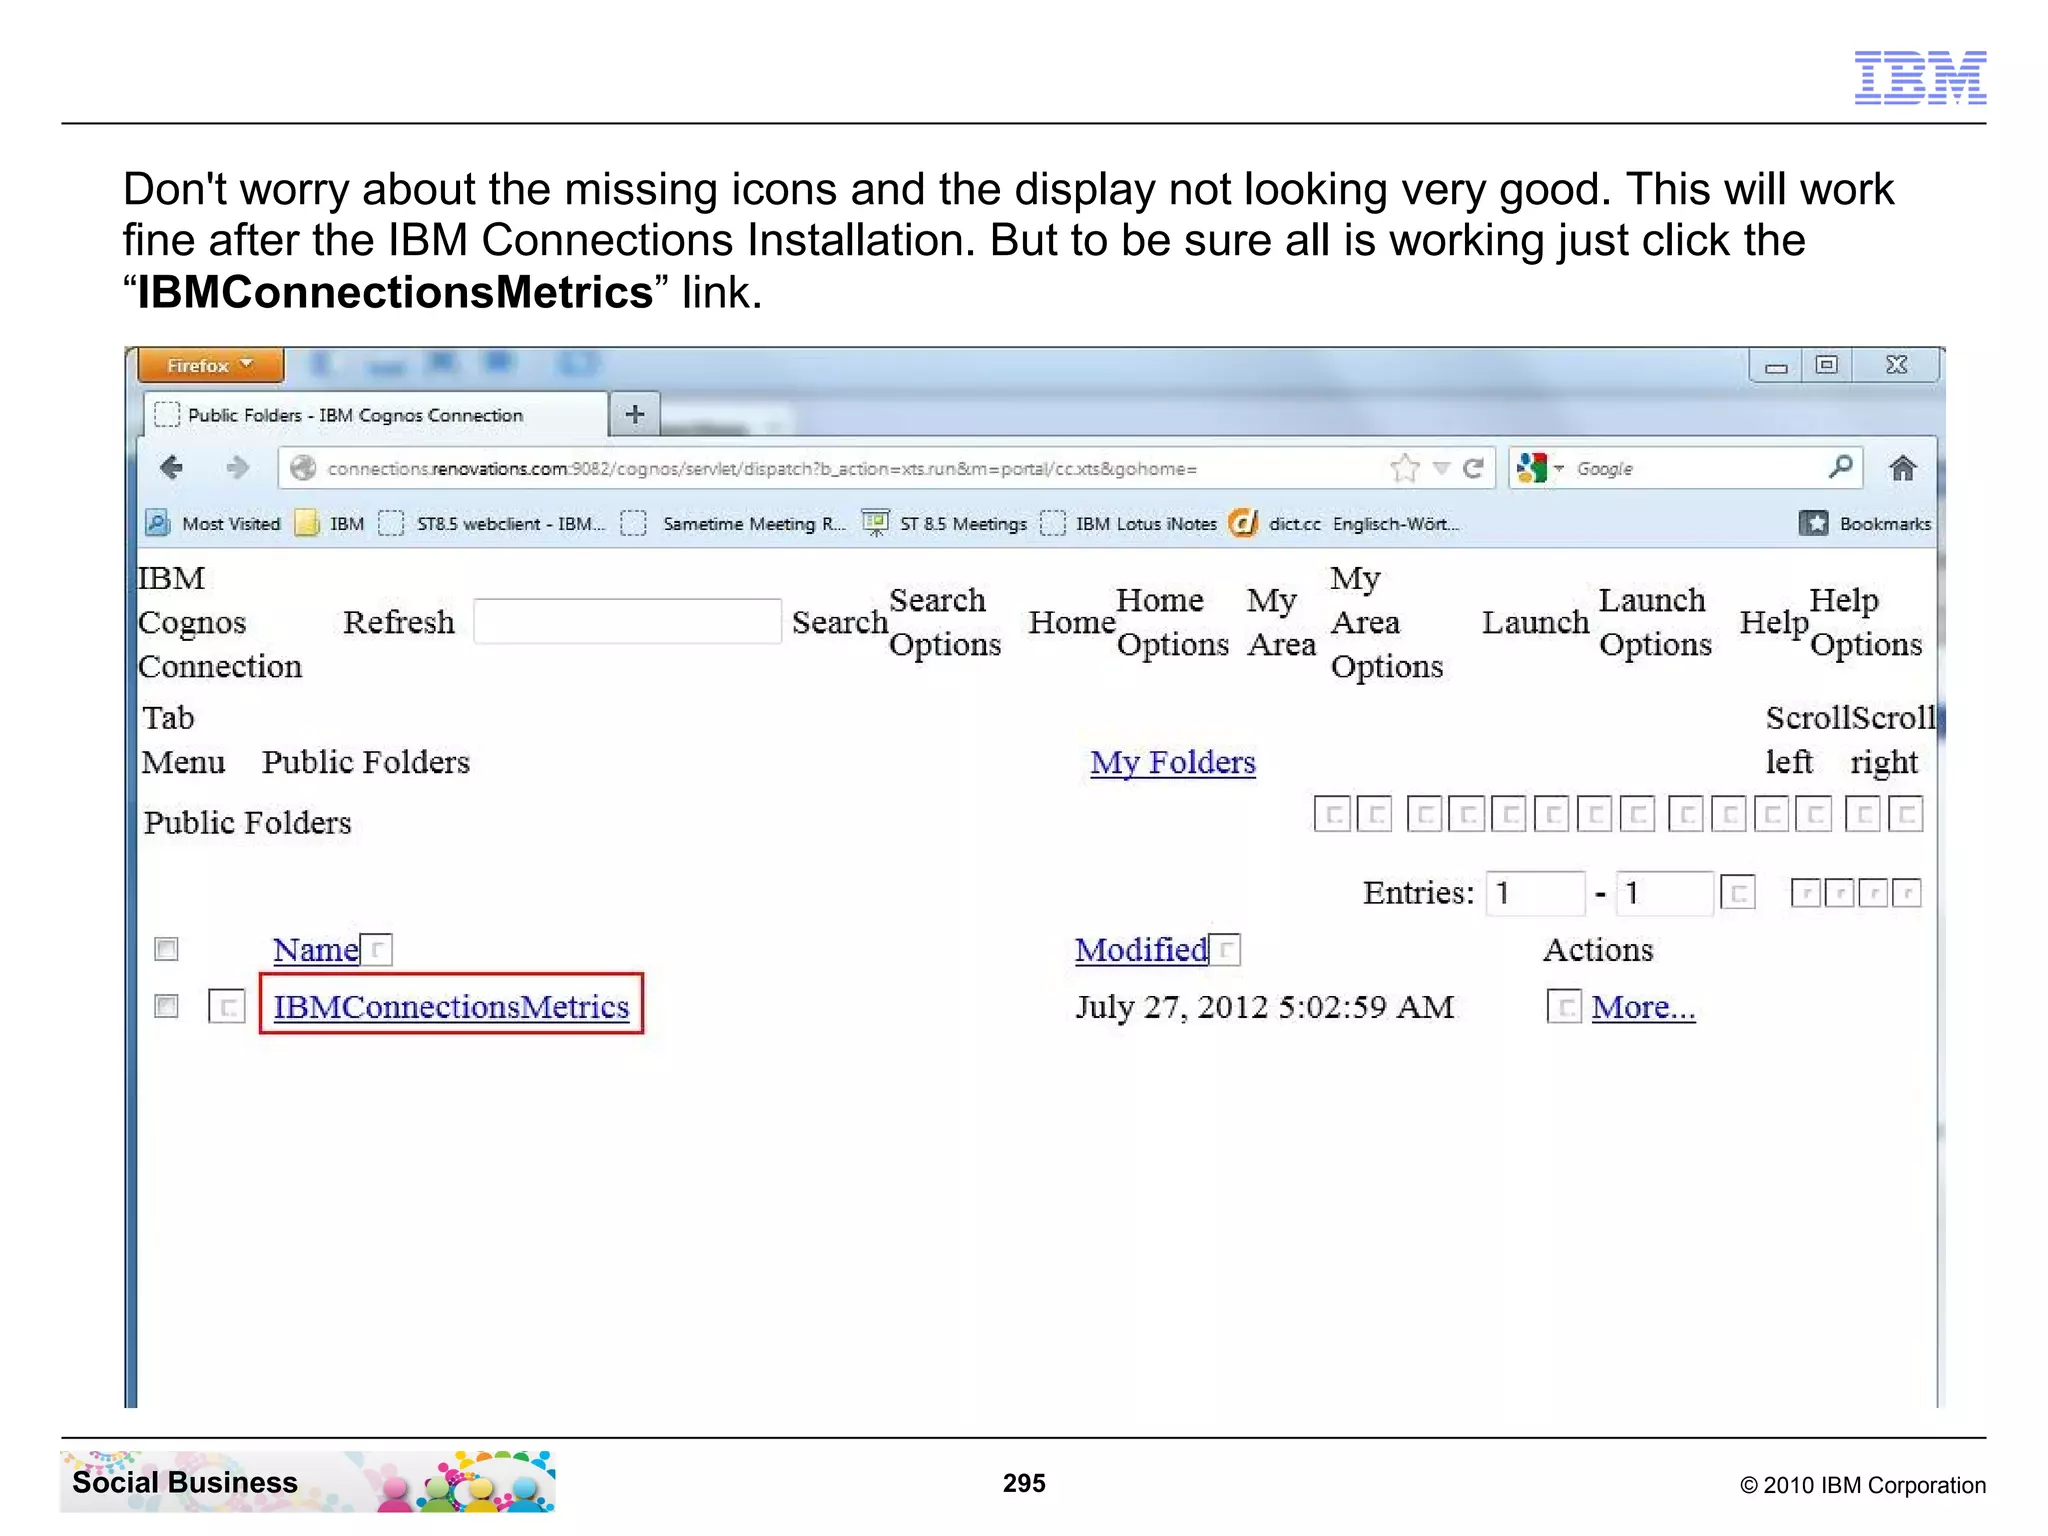Reload the page with refresh icon
The width and height of the screenshot is (2048, 1536).
1473,468
